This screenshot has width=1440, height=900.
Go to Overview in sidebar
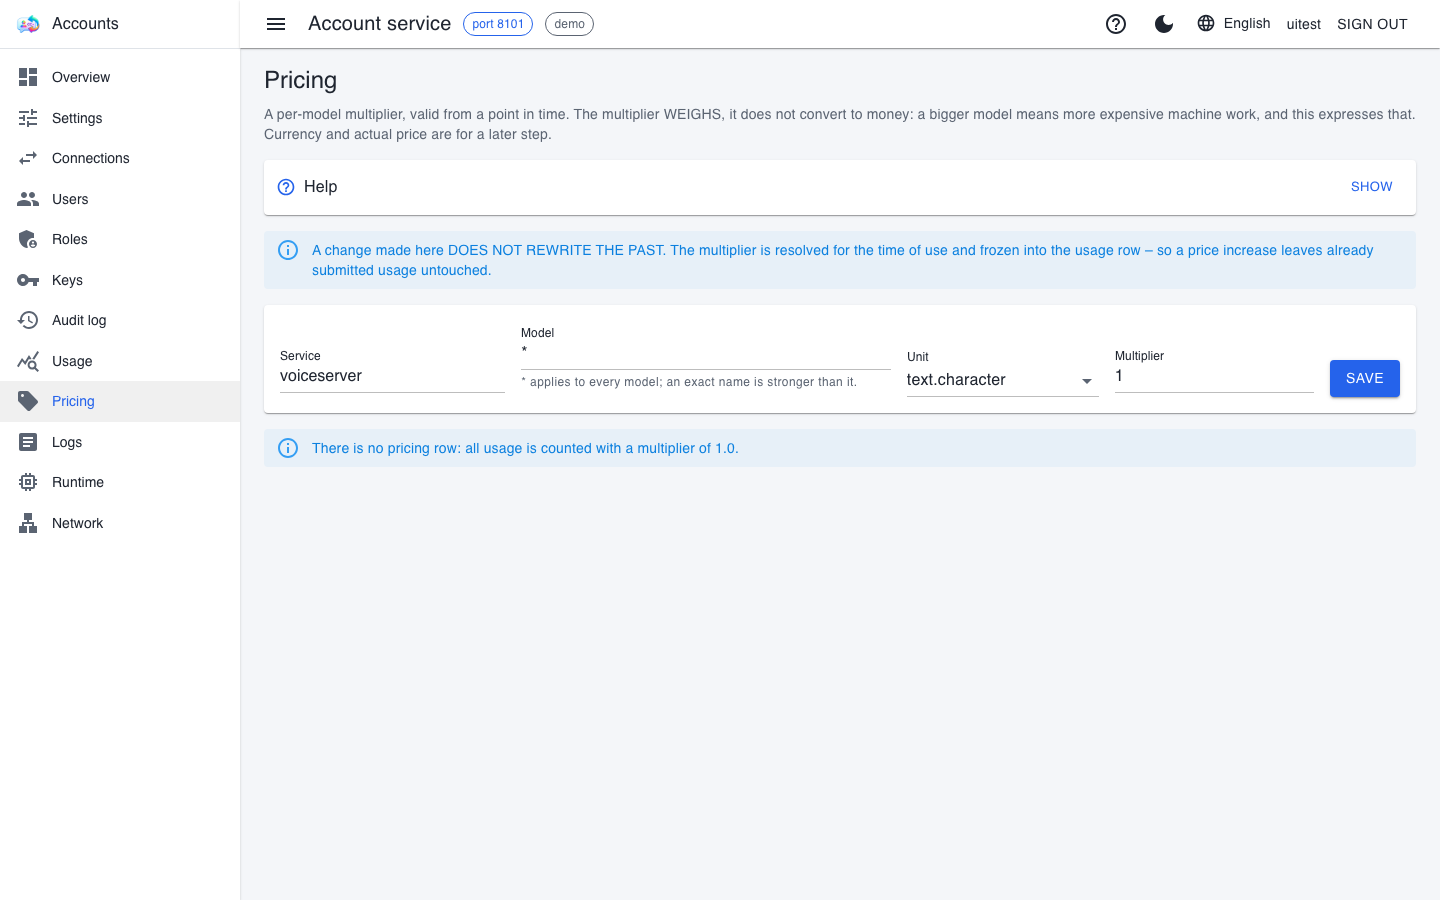tap(120, 77)
